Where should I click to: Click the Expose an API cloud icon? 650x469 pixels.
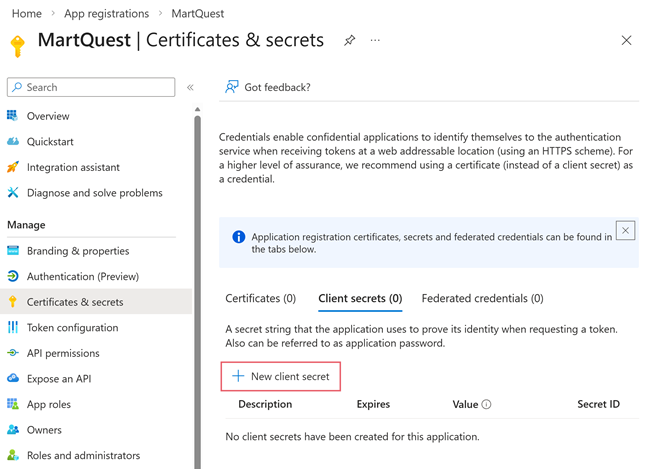pyautogui.click(x=13, y=378)
